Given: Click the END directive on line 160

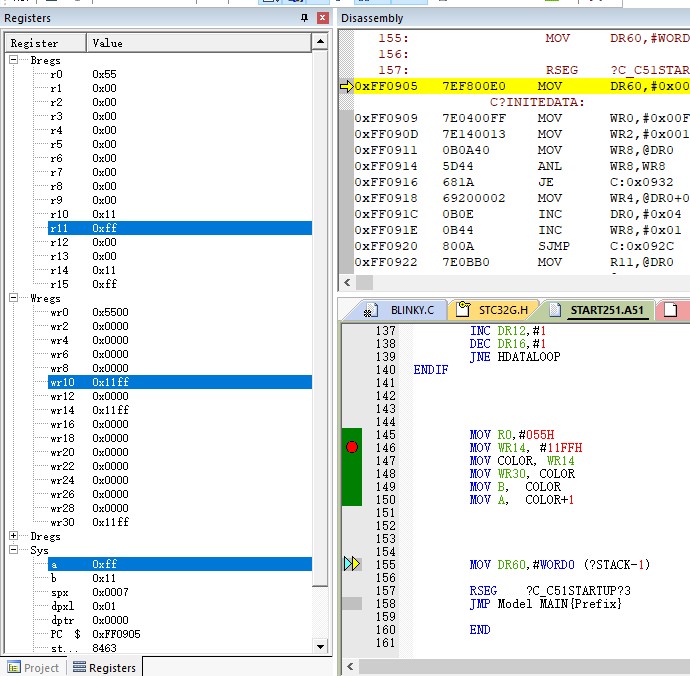Looking at the screenshot, I should point(480,629).
